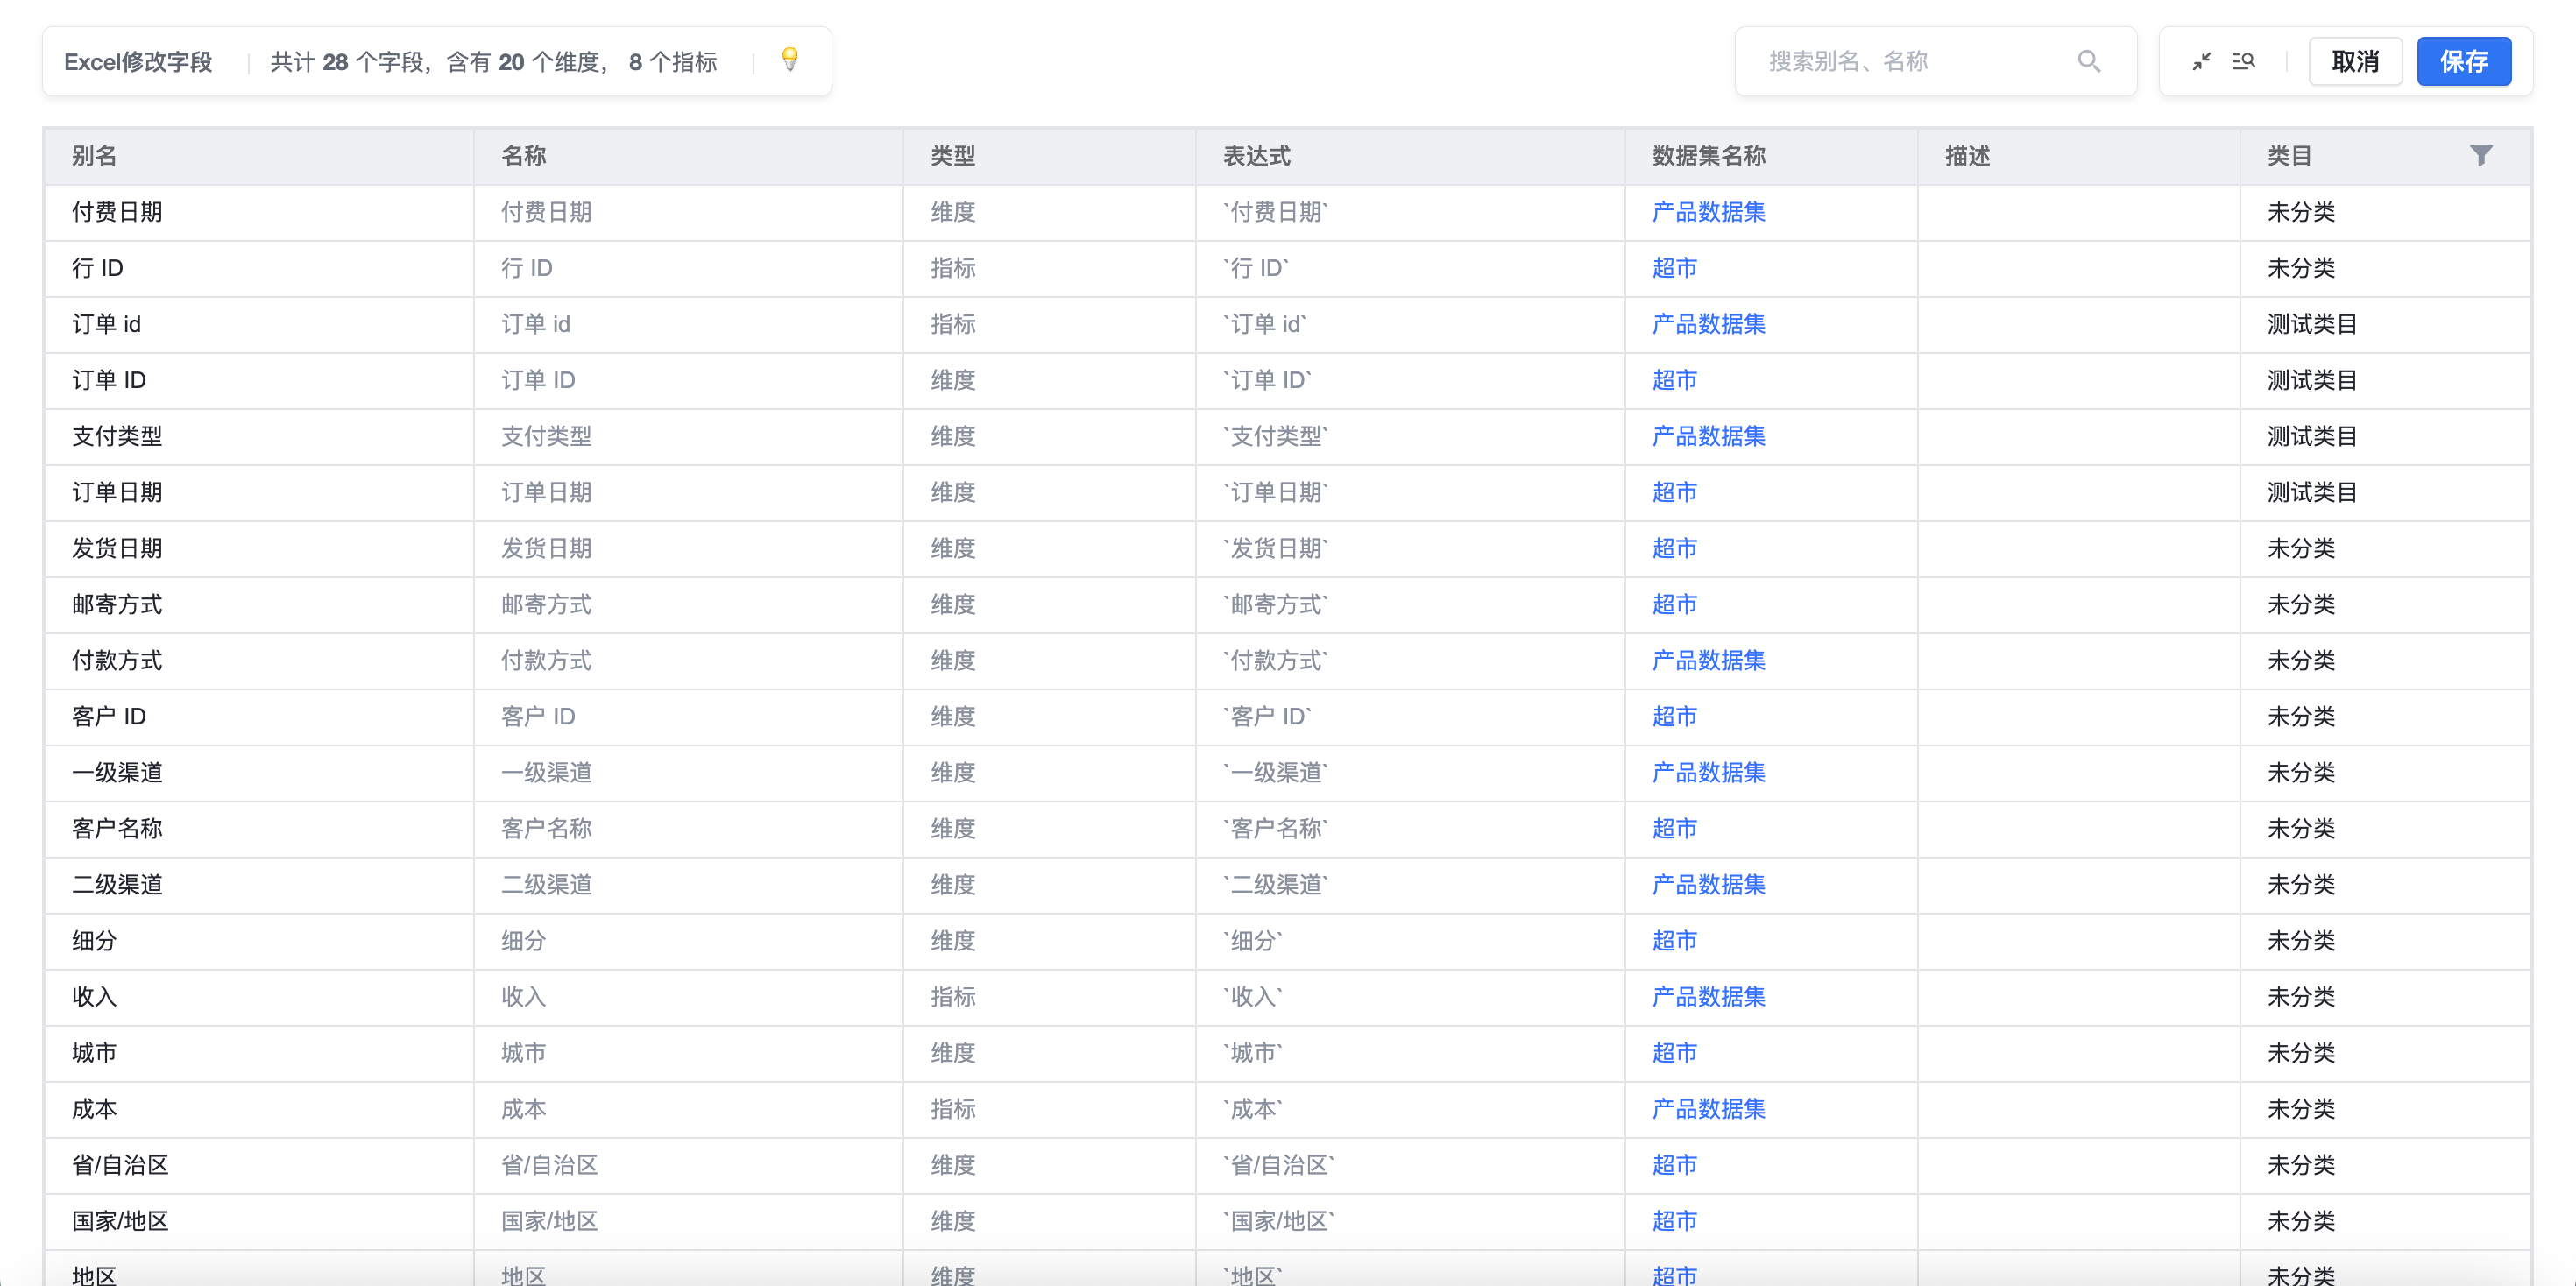Click 测试类目 category in 支付类型 row
This screenshot has height=1286, width=2576.
[x=2311, y=436]
